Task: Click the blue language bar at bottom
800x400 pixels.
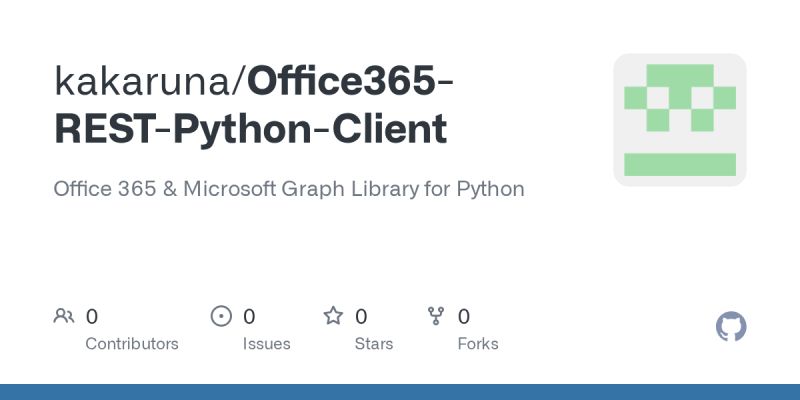Action: click(x=400, y=392)
